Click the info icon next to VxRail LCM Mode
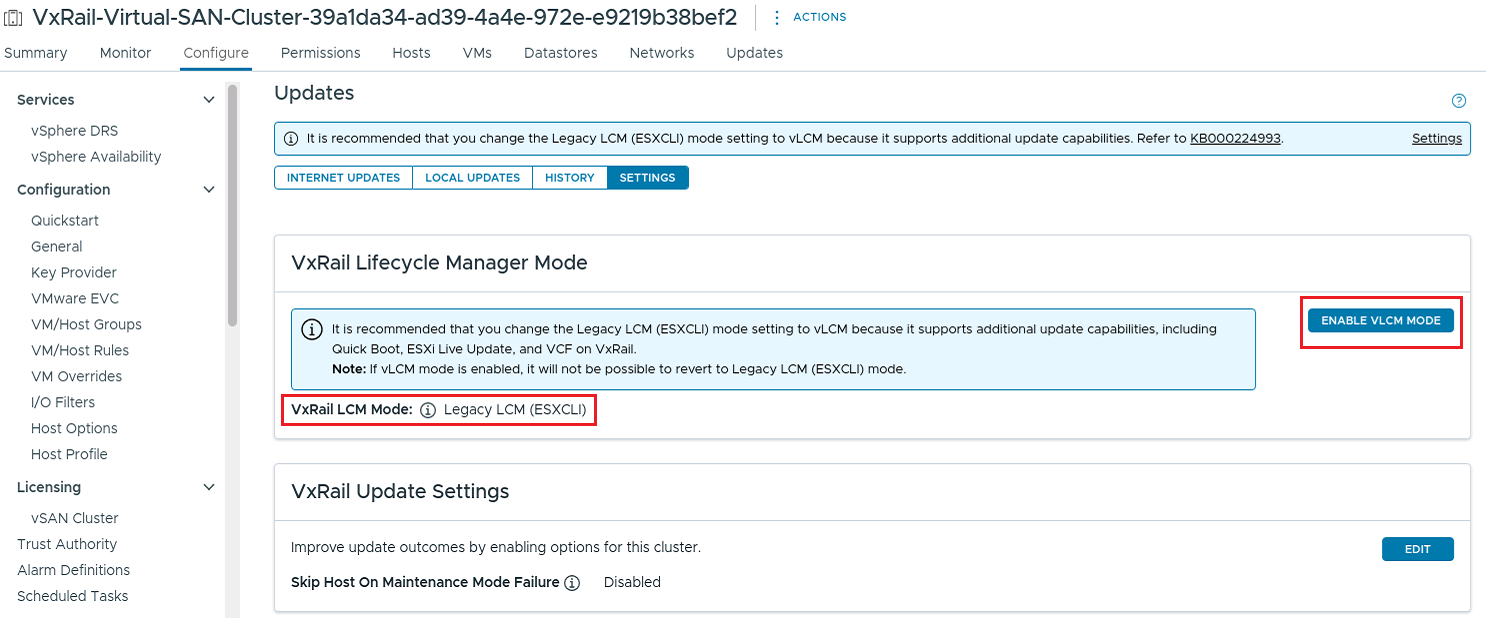Image resolution: width=1486 pixels, height=618 pixels. [428, 409]
